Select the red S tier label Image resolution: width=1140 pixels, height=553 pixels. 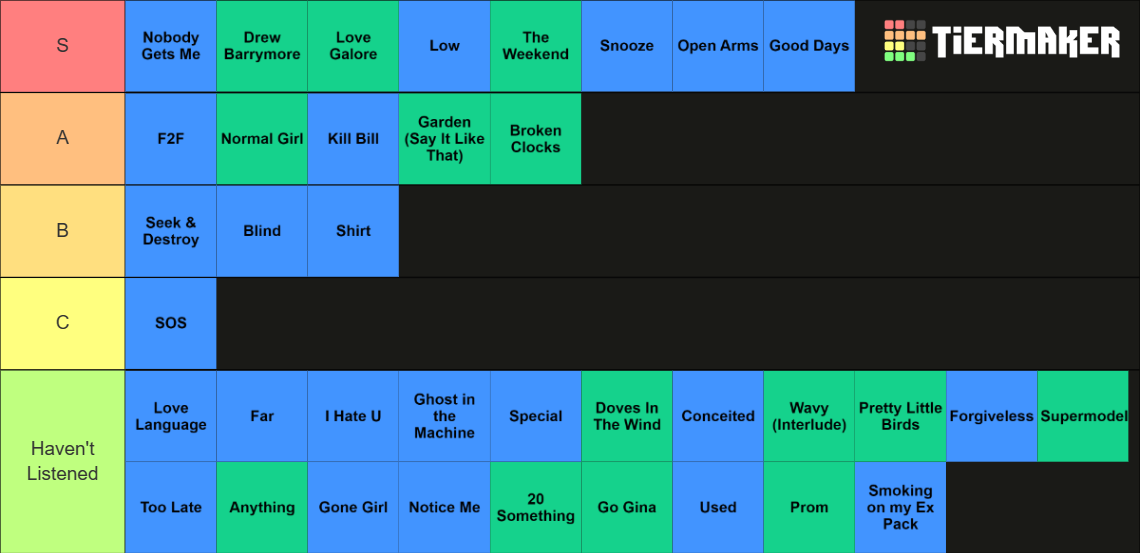(63, 46)
